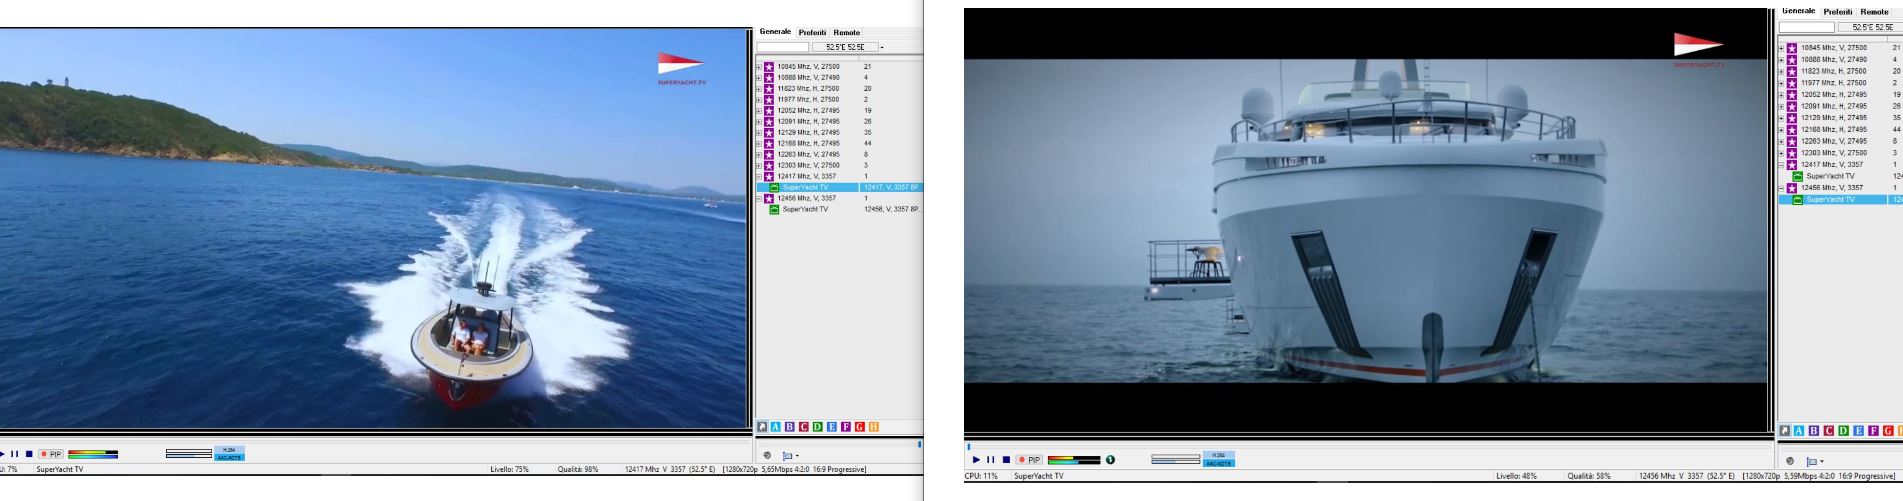Click the 52.5°E satellite selector, right window
The image size is (1903, 501).
pos(1869,27)
